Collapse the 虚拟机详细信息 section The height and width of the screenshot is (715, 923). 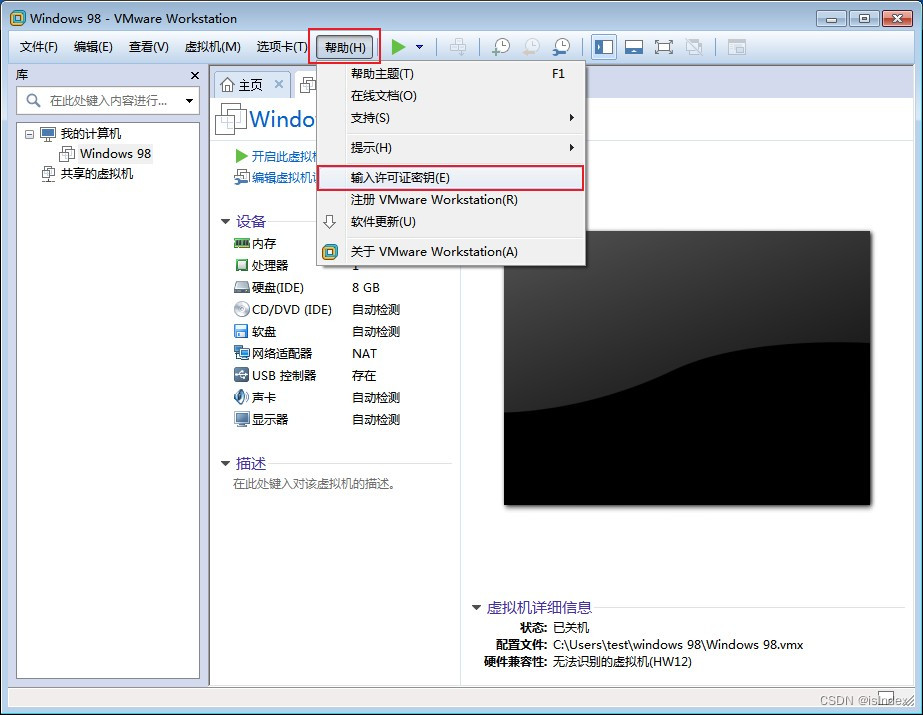[x=477, y=607]
